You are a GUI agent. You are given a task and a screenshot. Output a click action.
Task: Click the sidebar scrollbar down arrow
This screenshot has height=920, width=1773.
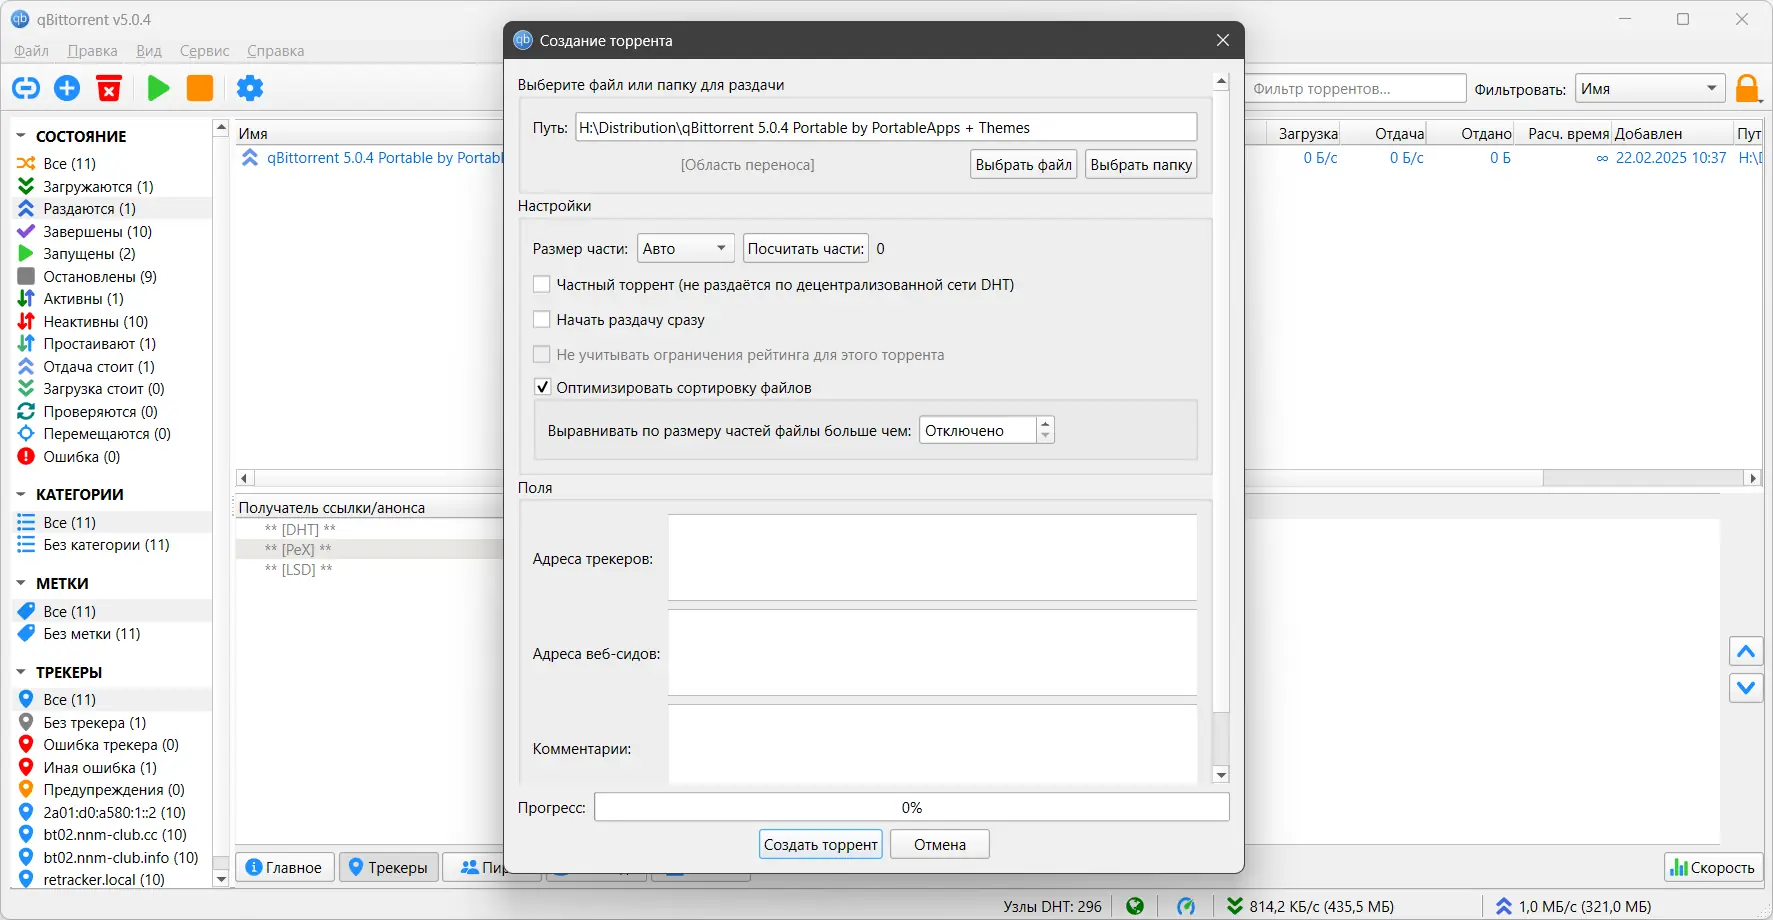point(221,879)
